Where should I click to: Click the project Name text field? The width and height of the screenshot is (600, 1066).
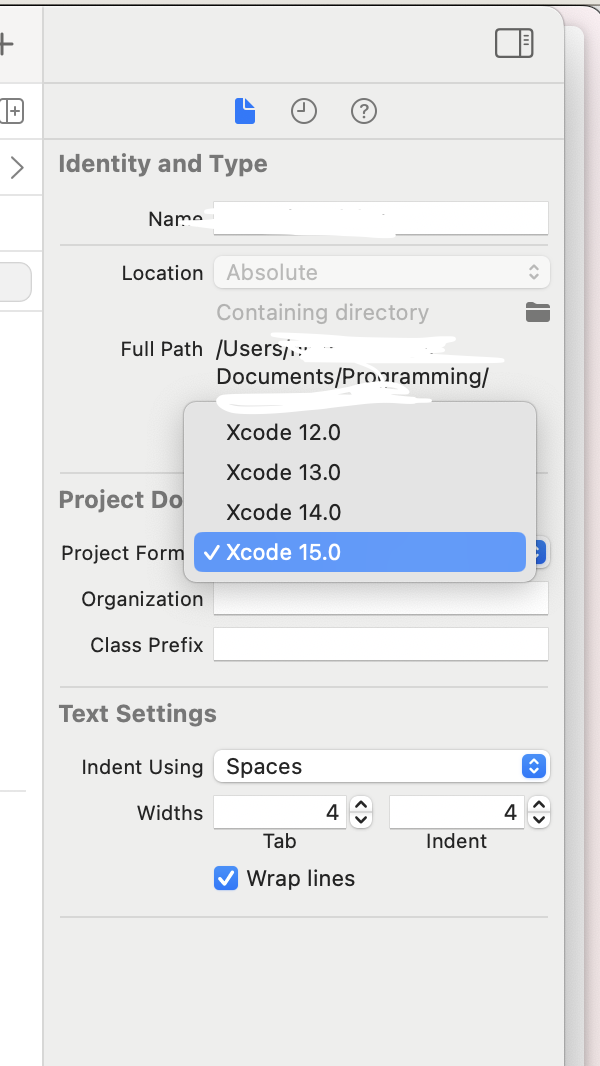[381, 218]
